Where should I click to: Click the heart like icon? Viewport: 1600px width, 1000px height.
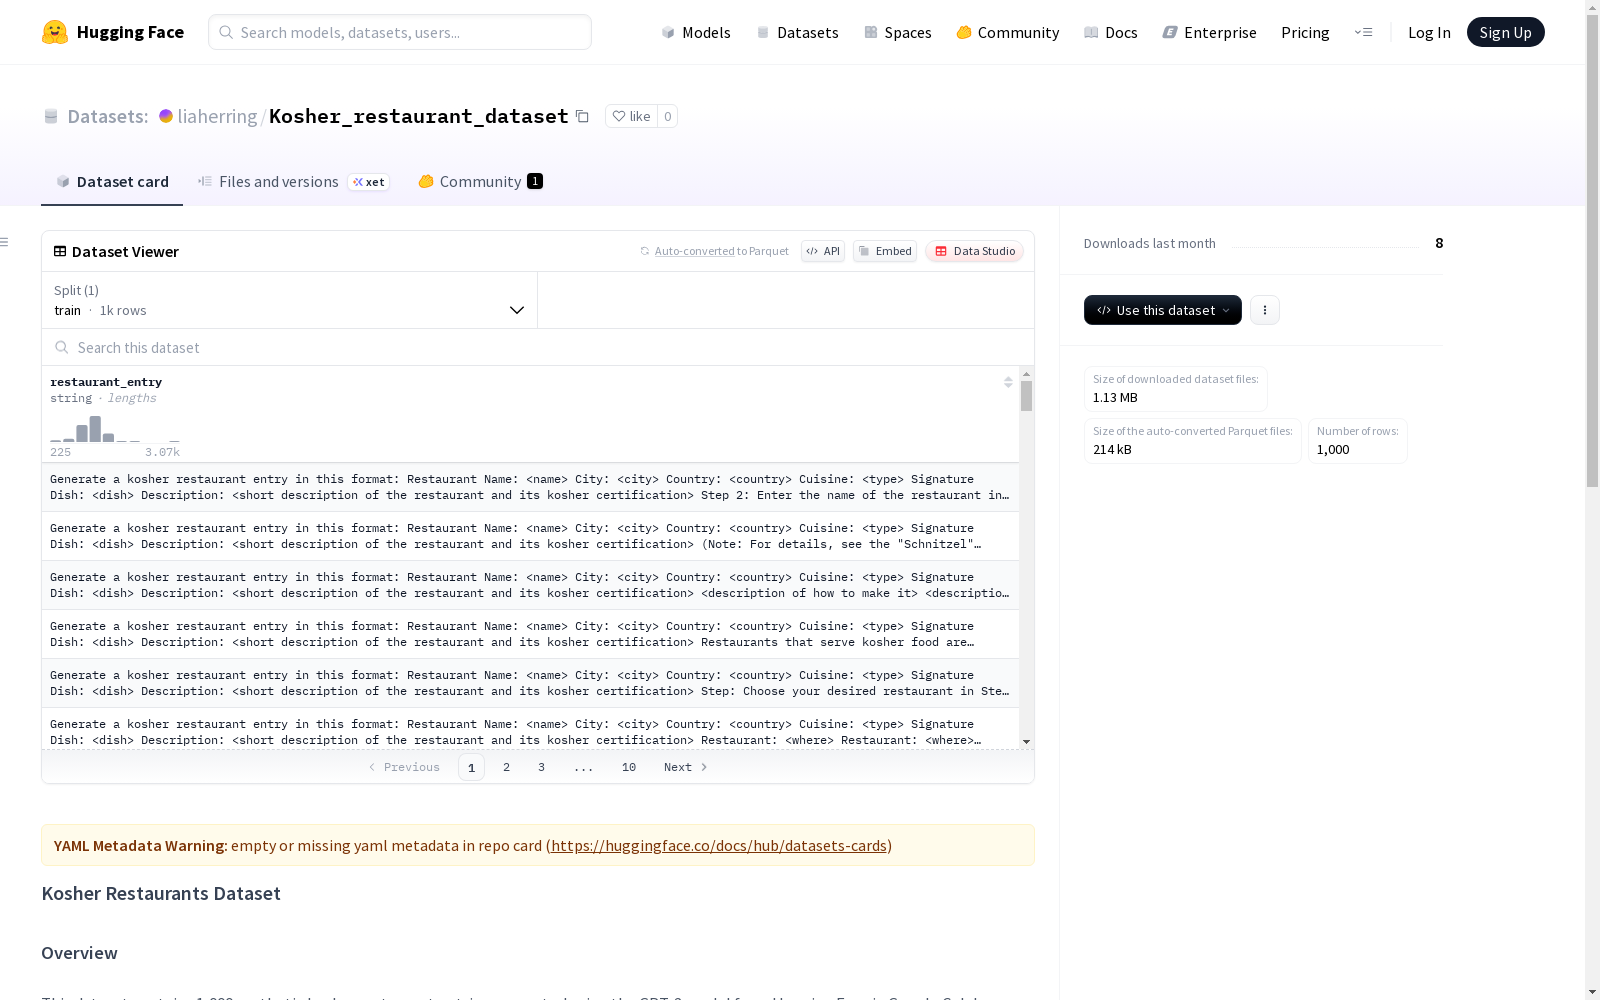tap(619, 116)
